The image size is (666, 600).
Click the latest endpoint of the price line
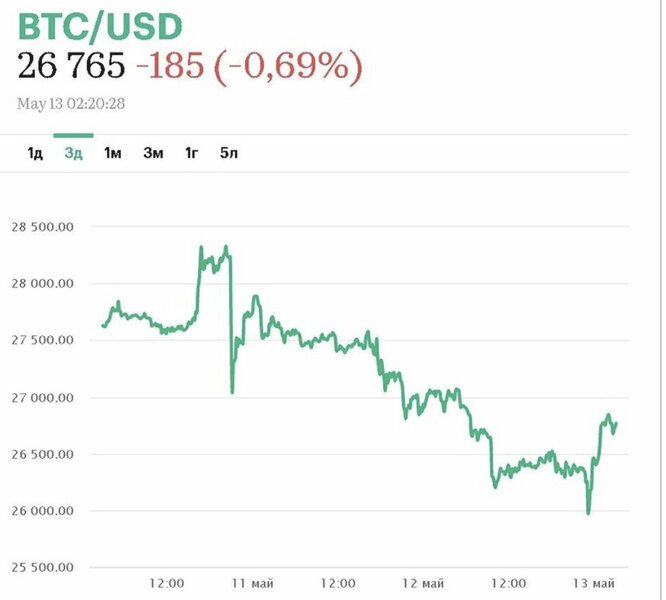coord(617,423)
